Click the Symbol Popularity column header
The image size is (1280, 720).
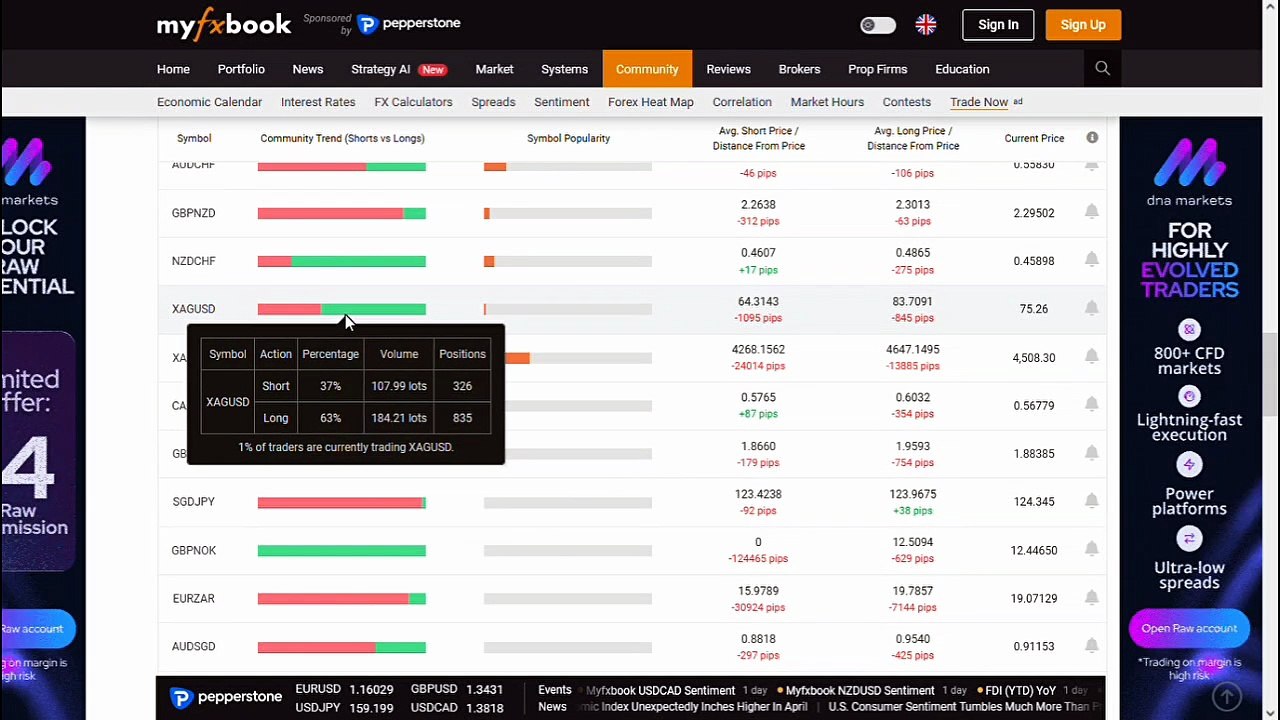pos(568,138)
